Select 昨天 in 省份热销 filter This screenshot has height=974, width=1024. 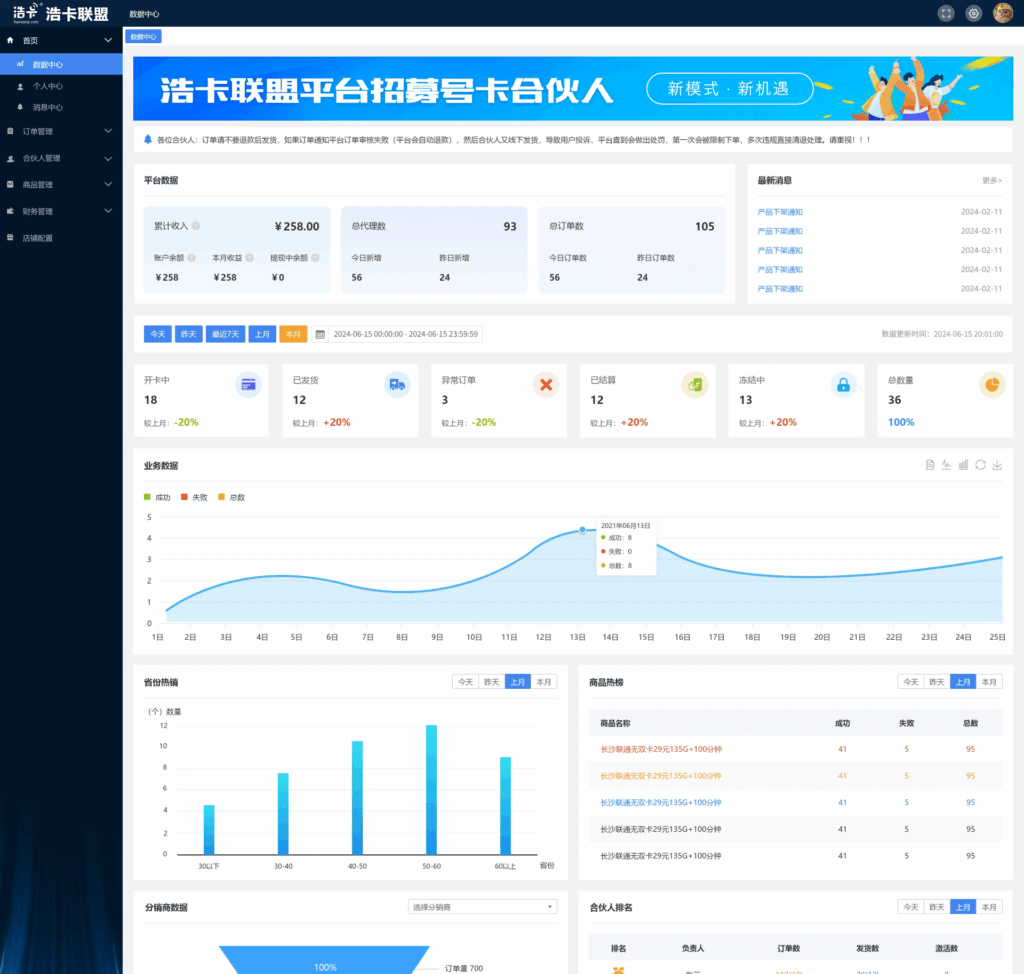tap(492, 682)
